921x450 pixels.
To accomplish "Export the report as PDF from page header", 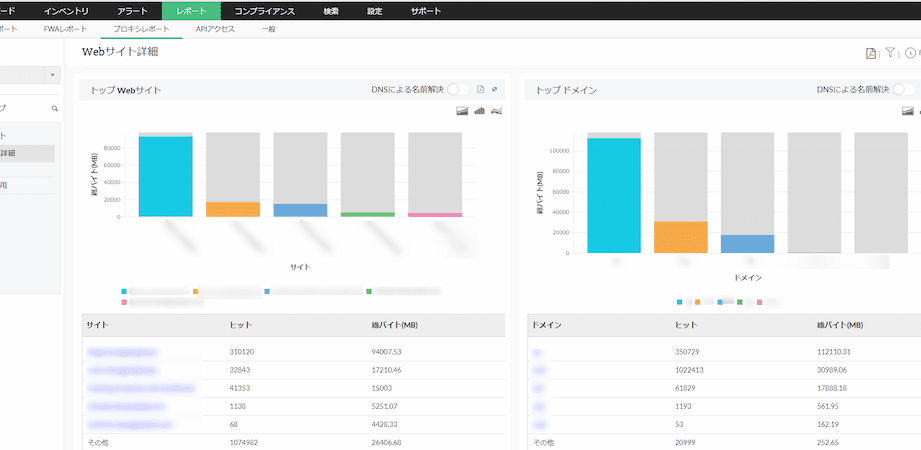I will (x=871, y=53).
